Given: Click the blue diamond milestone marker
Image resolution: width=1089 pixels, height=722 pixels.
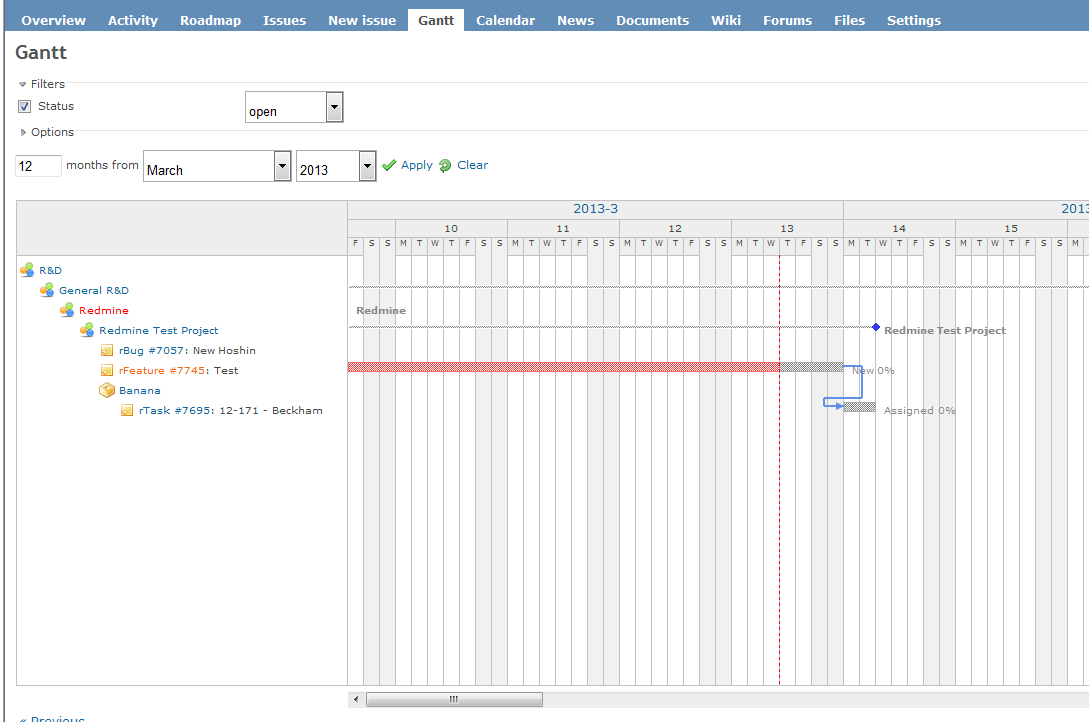Looking at the screenshot, I should pyautogui.click(x=876, y=327).
